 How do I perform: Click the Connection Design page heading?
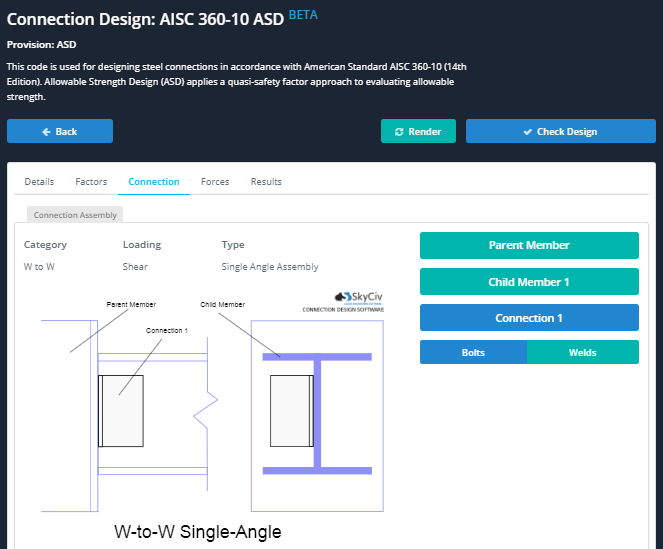pyautogui.click(x=145, y=19)
